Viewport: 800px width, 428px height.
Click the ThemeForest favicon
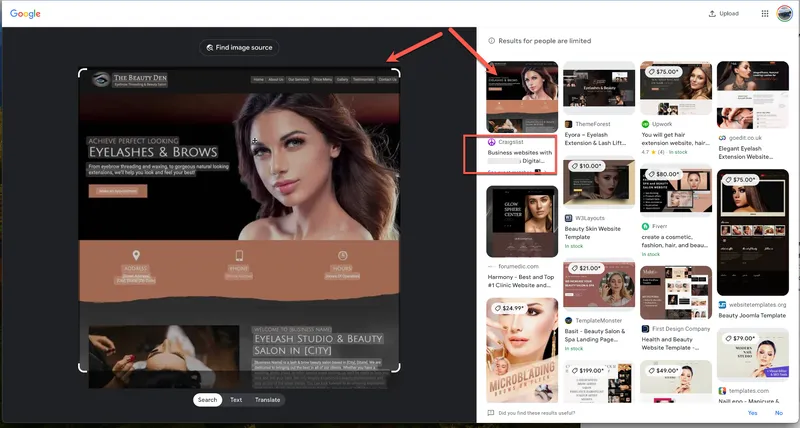[568, 124]
